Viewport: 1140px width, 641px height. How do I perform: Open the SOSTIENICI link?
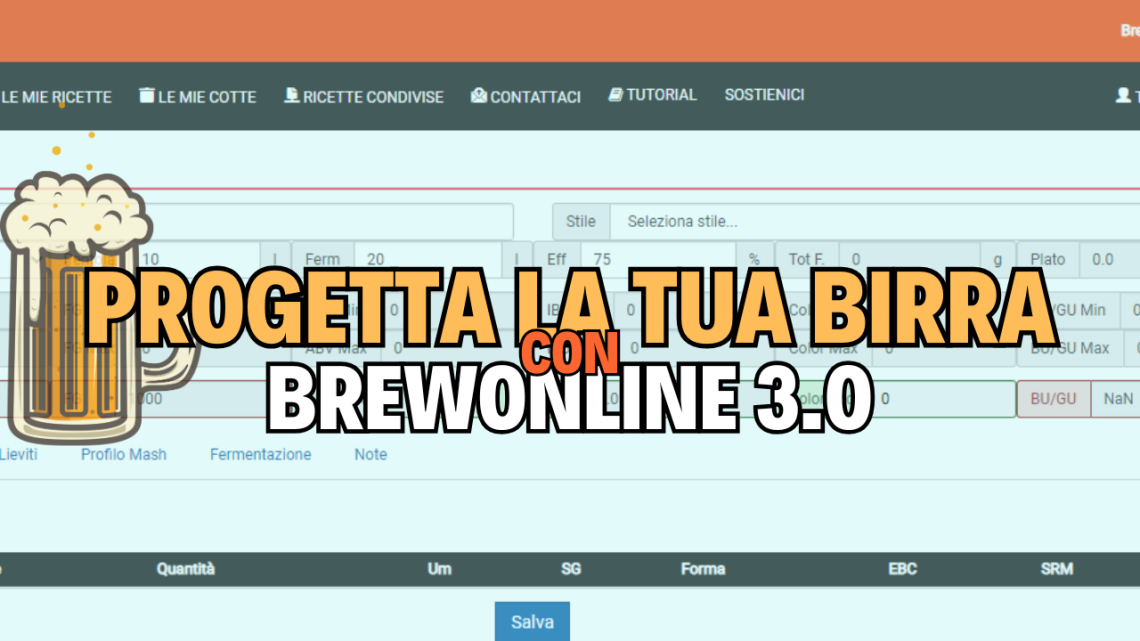(x=764, y=95)
